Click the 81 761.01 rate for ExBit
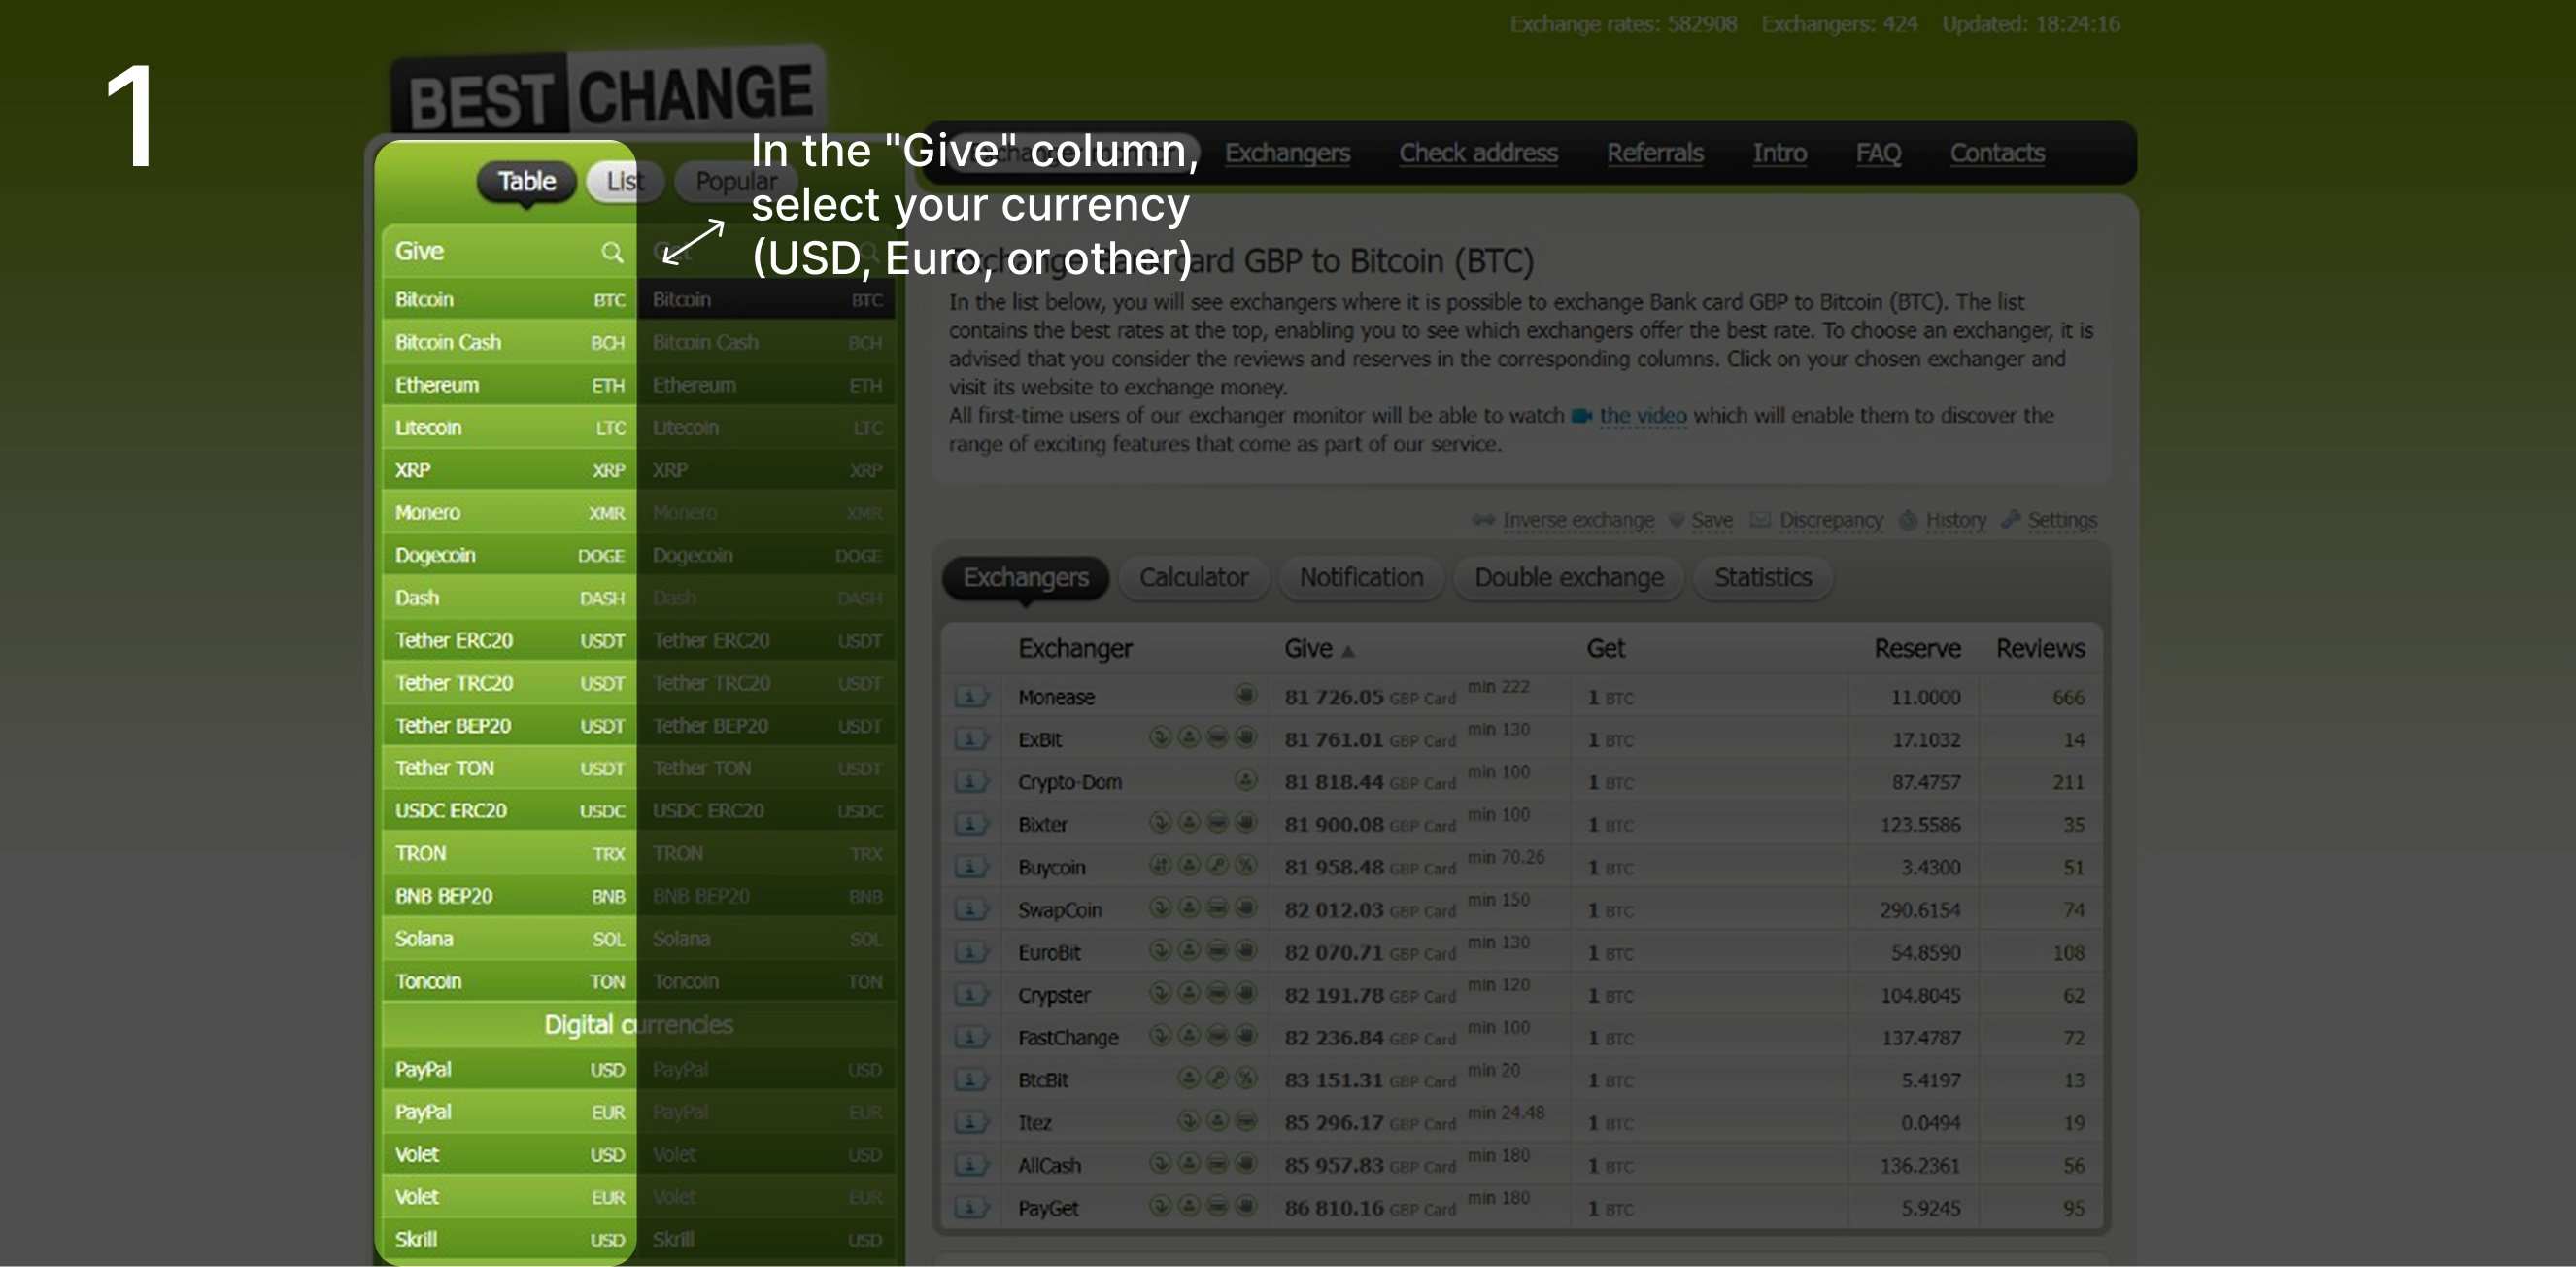 (x=1333, y=740)
